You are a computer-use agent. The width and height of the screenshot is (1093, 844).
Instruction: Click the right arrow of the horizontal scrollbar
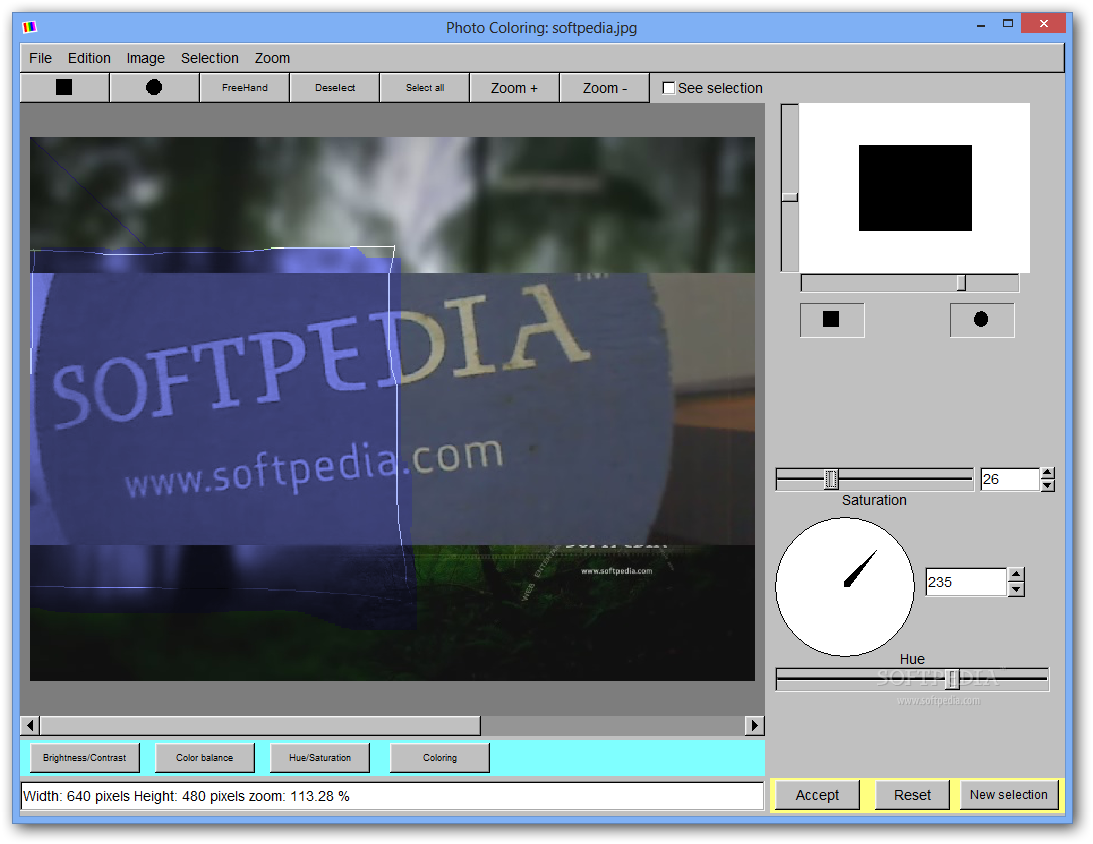tap(754, 726)
